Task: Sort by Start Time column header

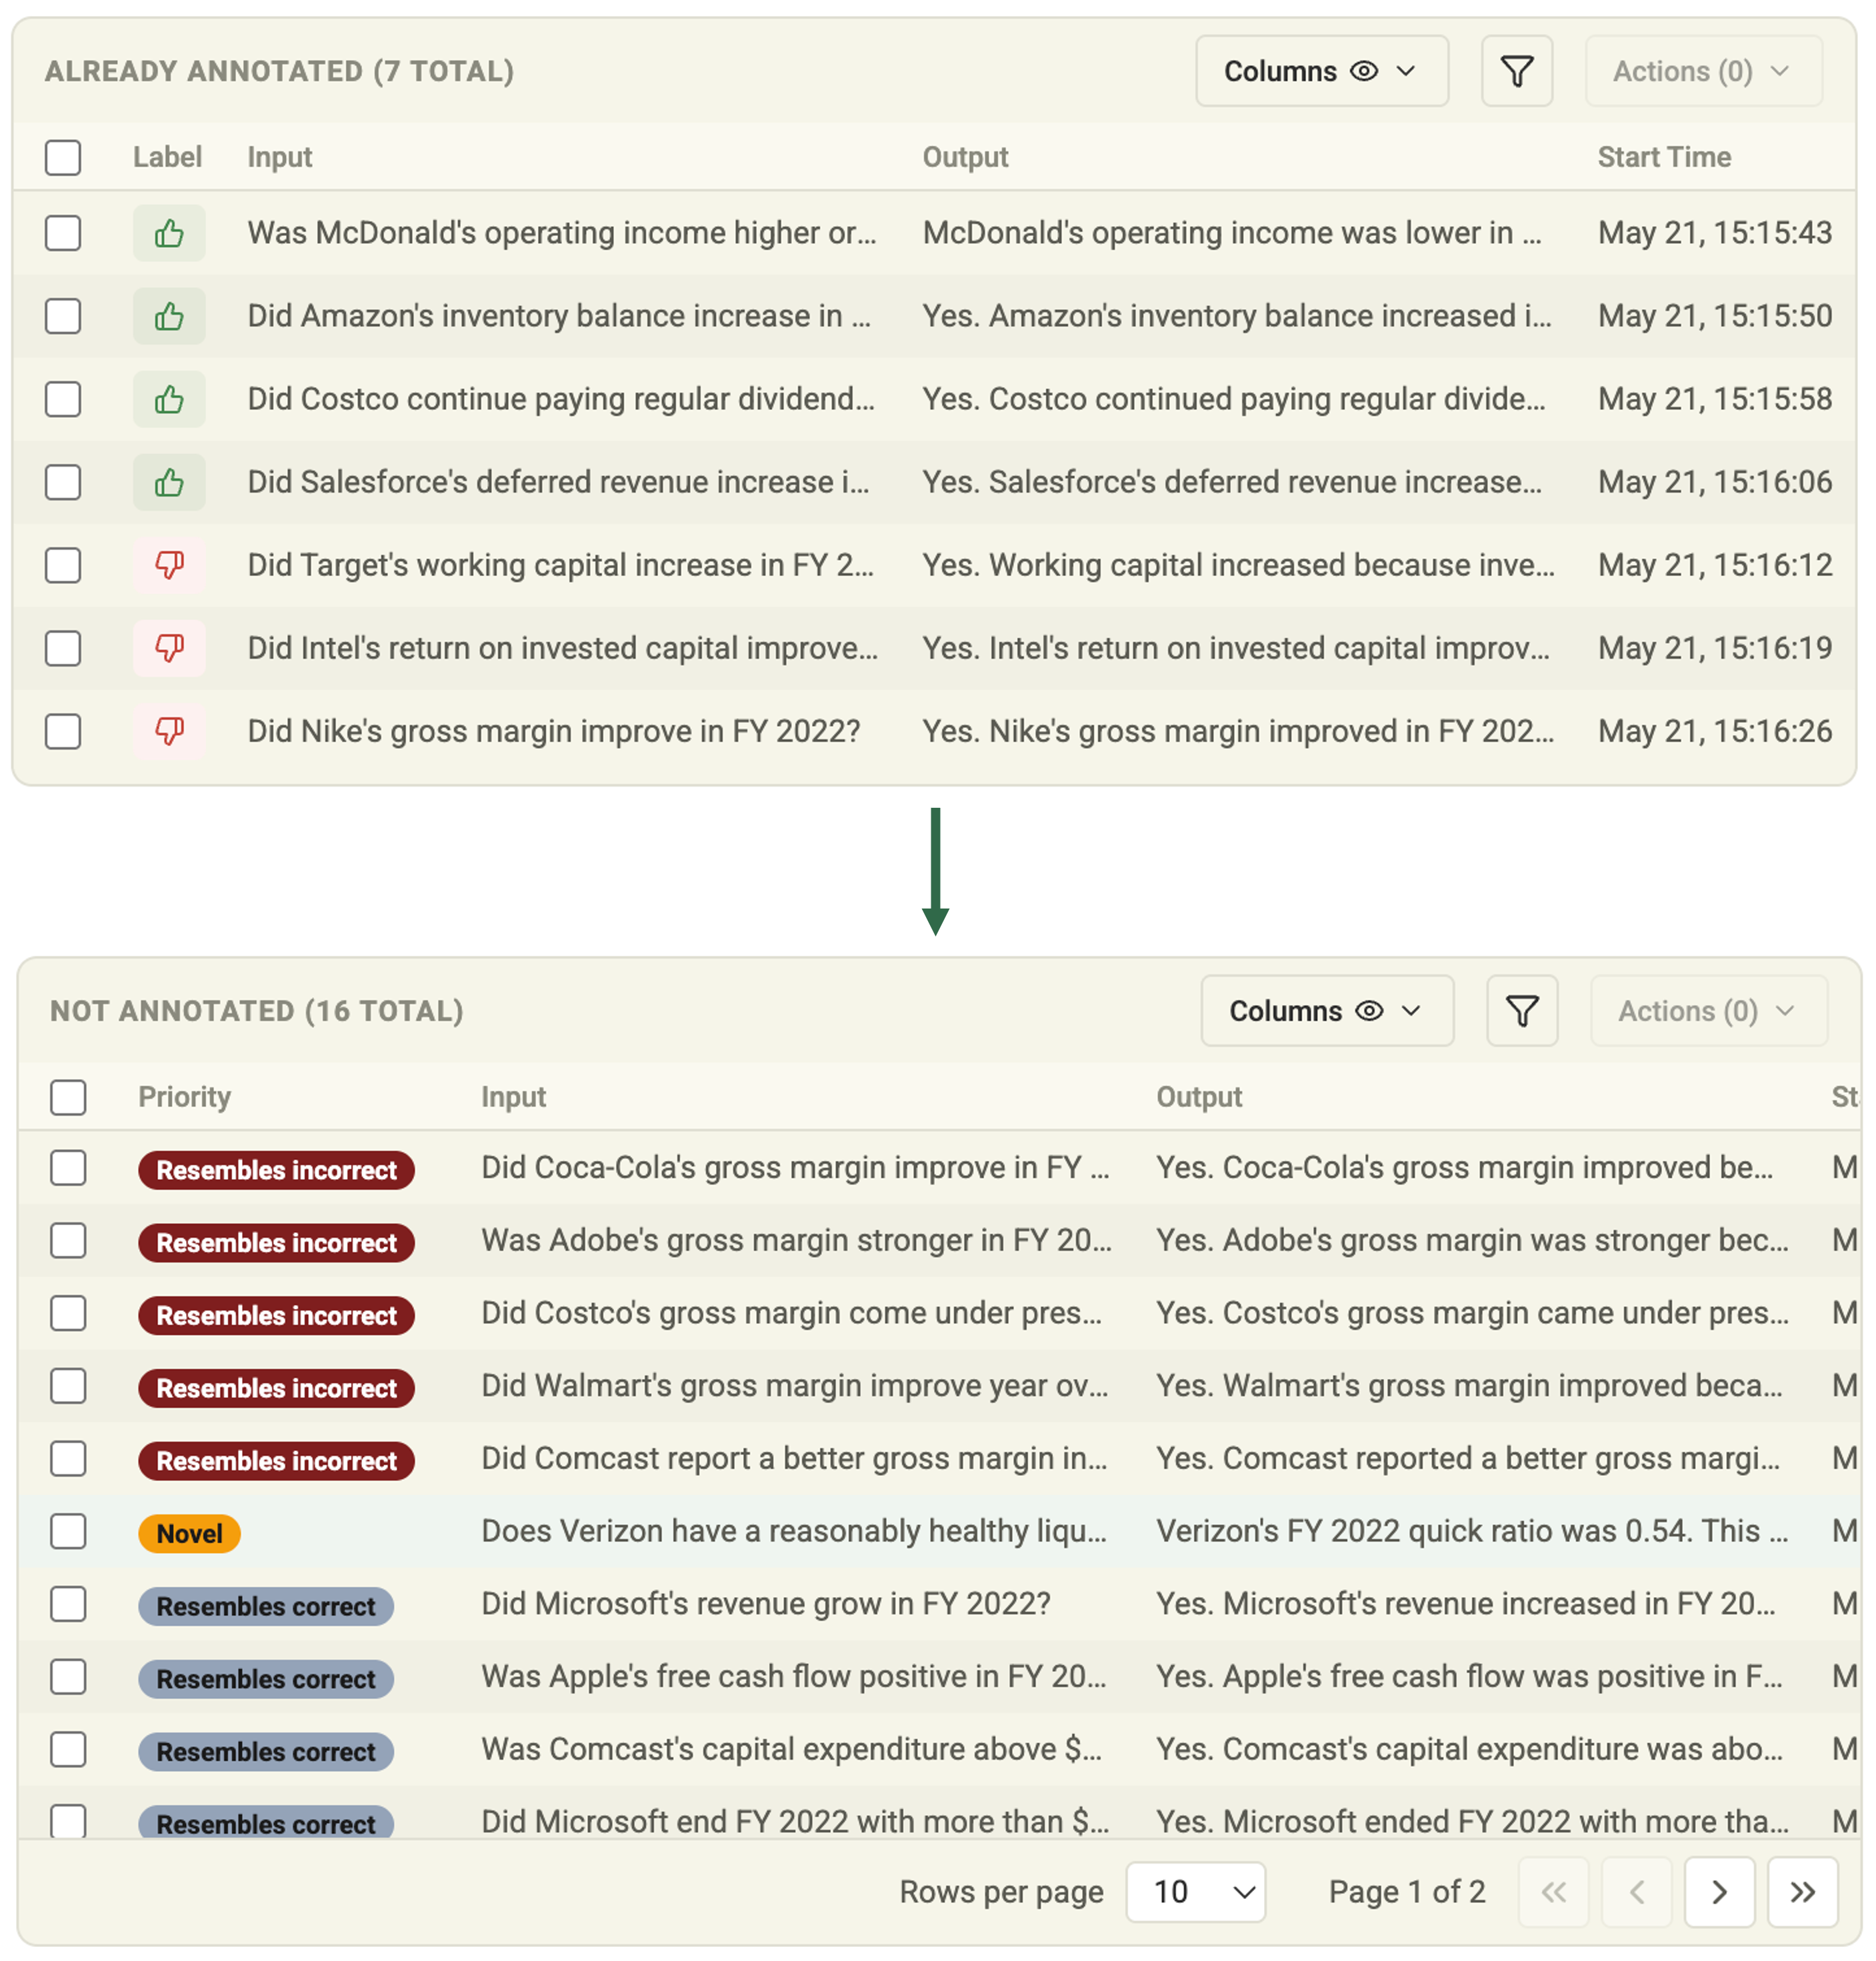Action: [1663, 157]
